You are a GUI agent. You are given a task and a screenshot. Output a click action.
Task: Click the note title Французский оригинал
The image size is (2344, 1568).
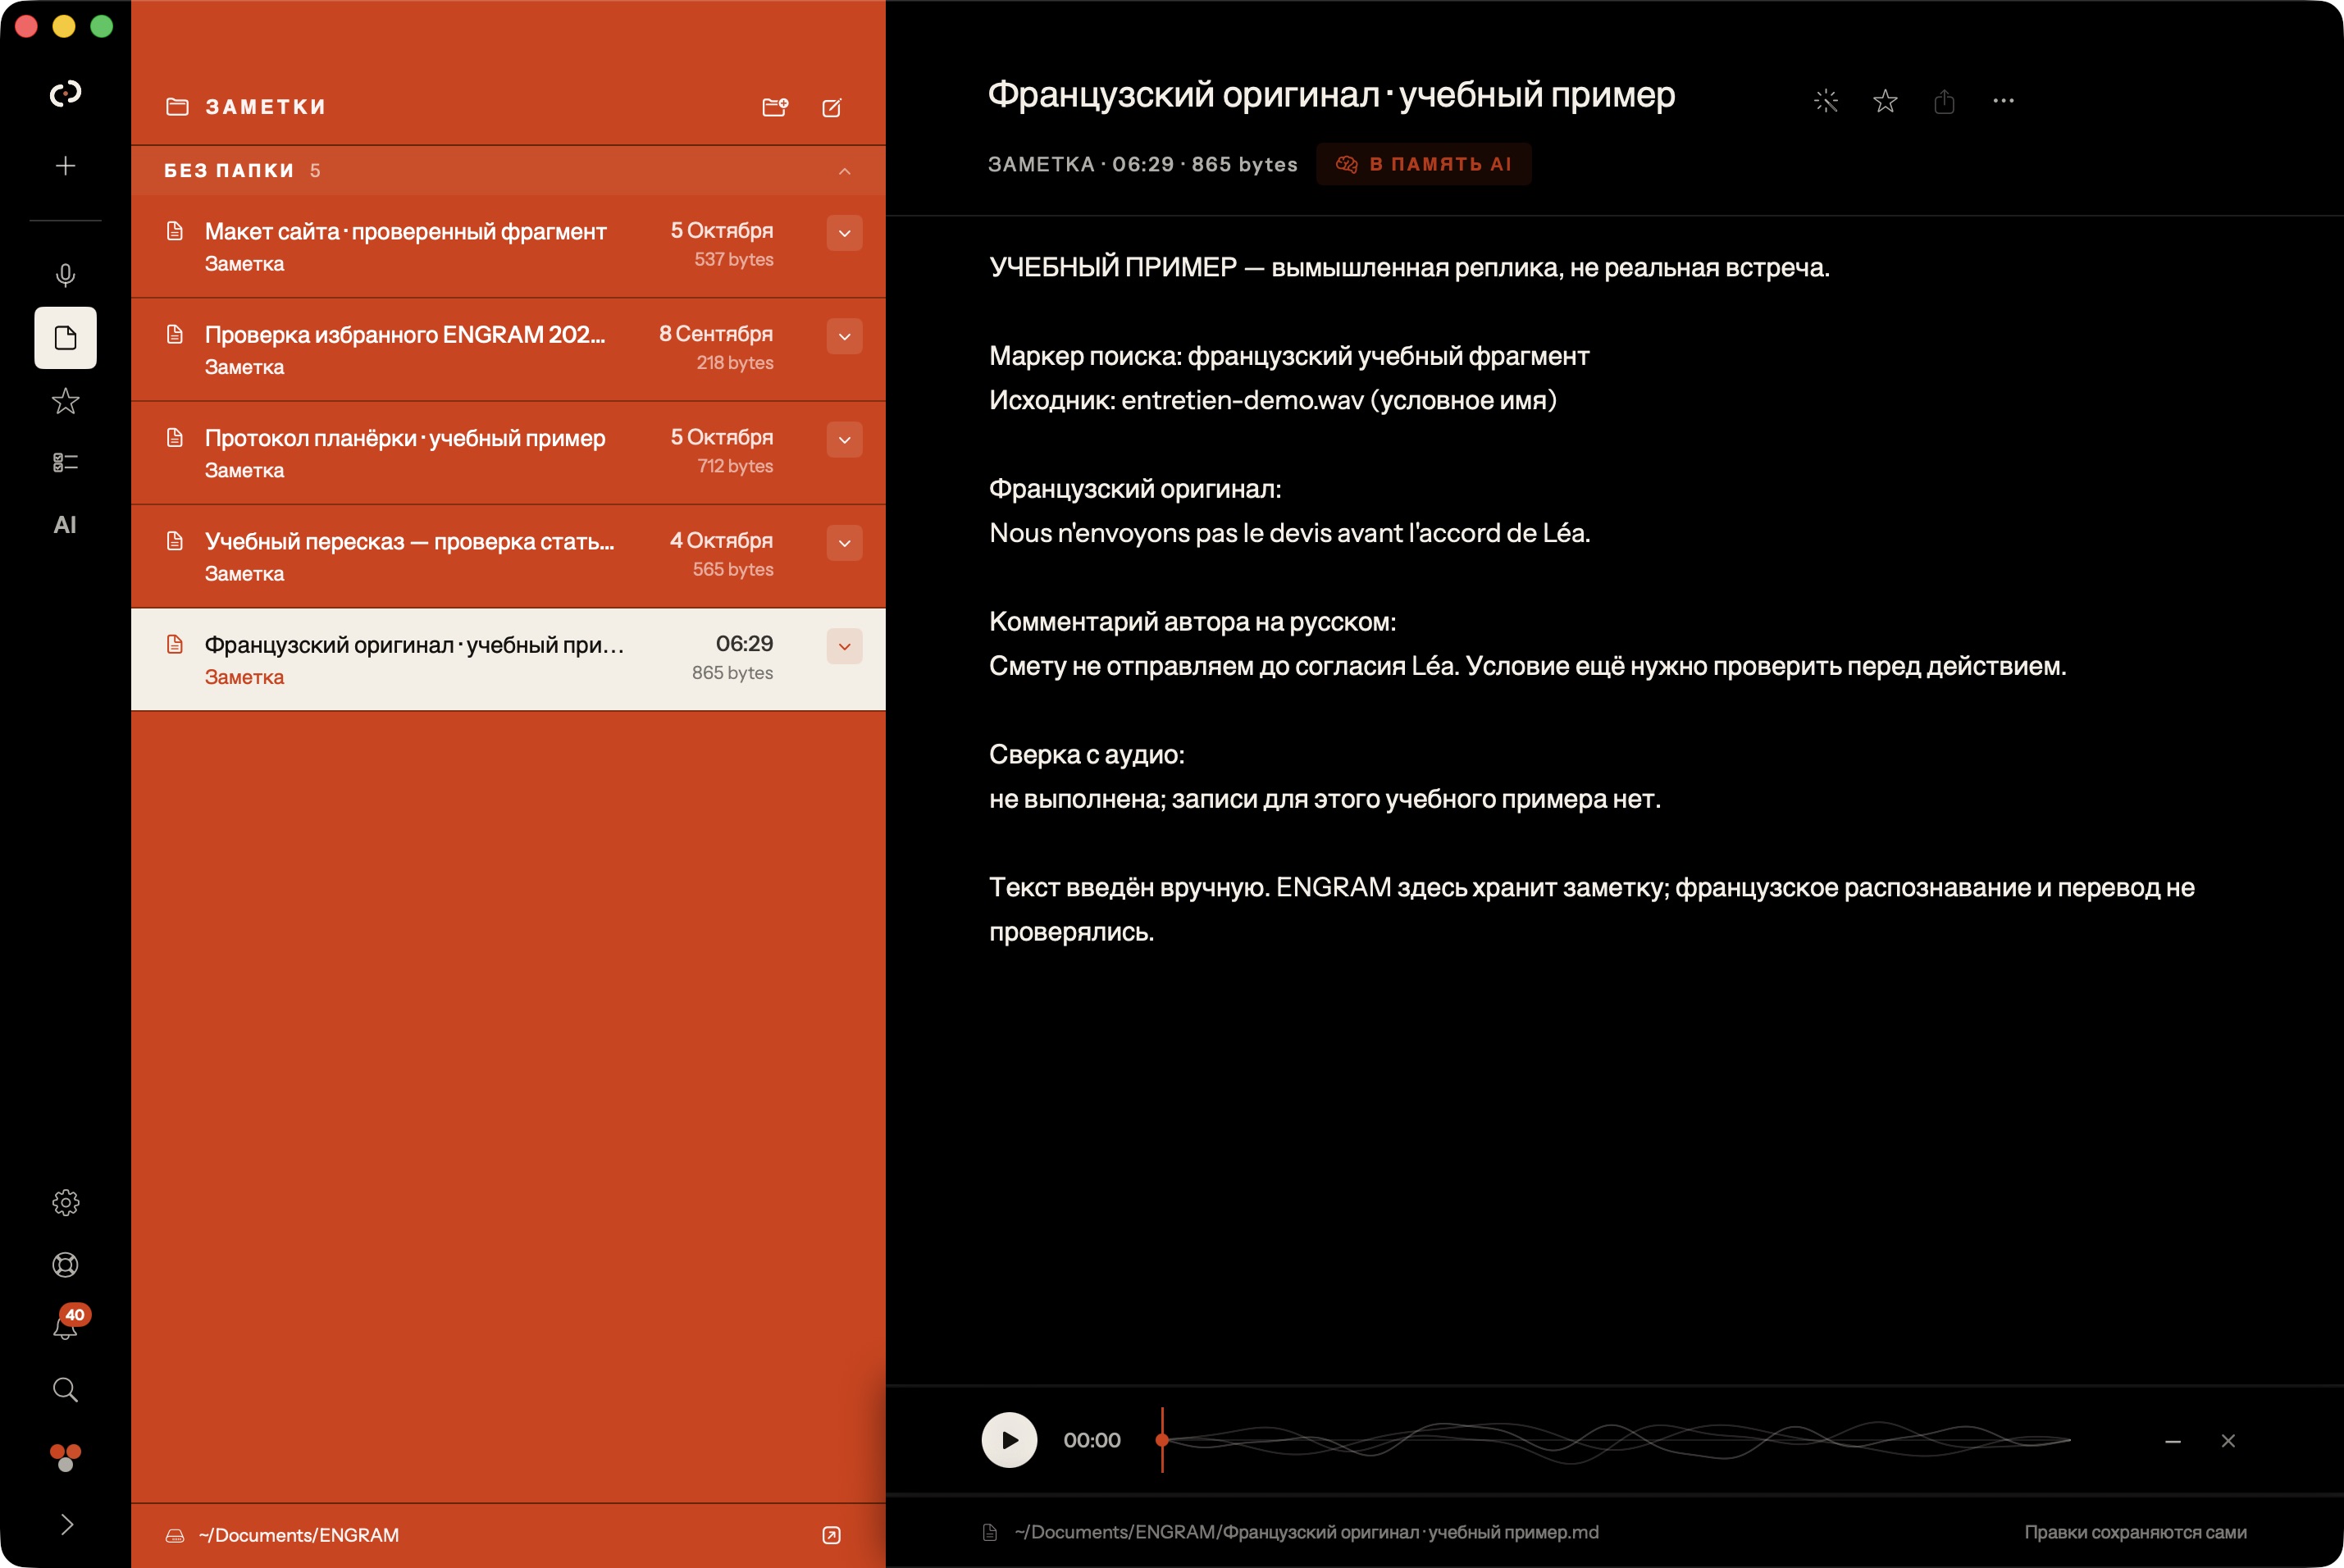pyautogui.click(x=1331, y=95)
